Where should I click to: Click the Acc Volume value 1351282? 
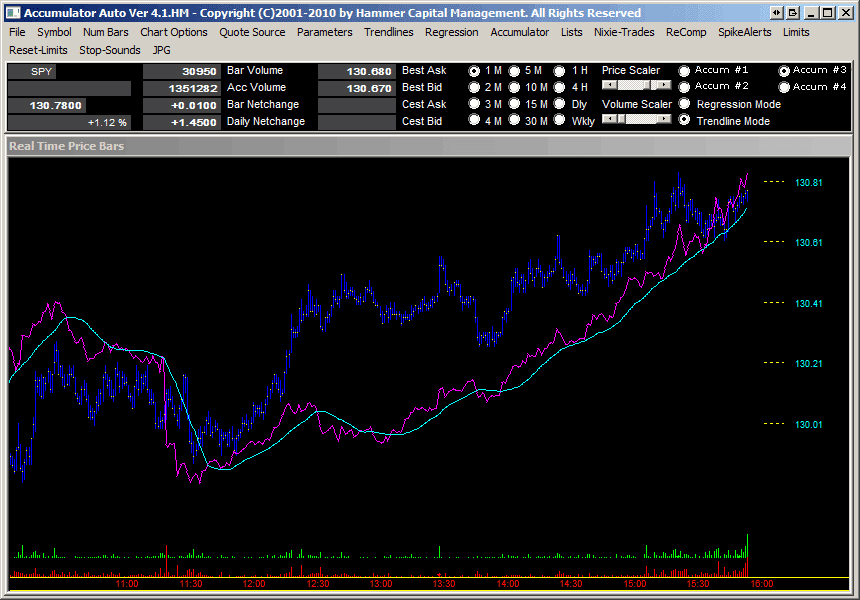coord(182,88)
